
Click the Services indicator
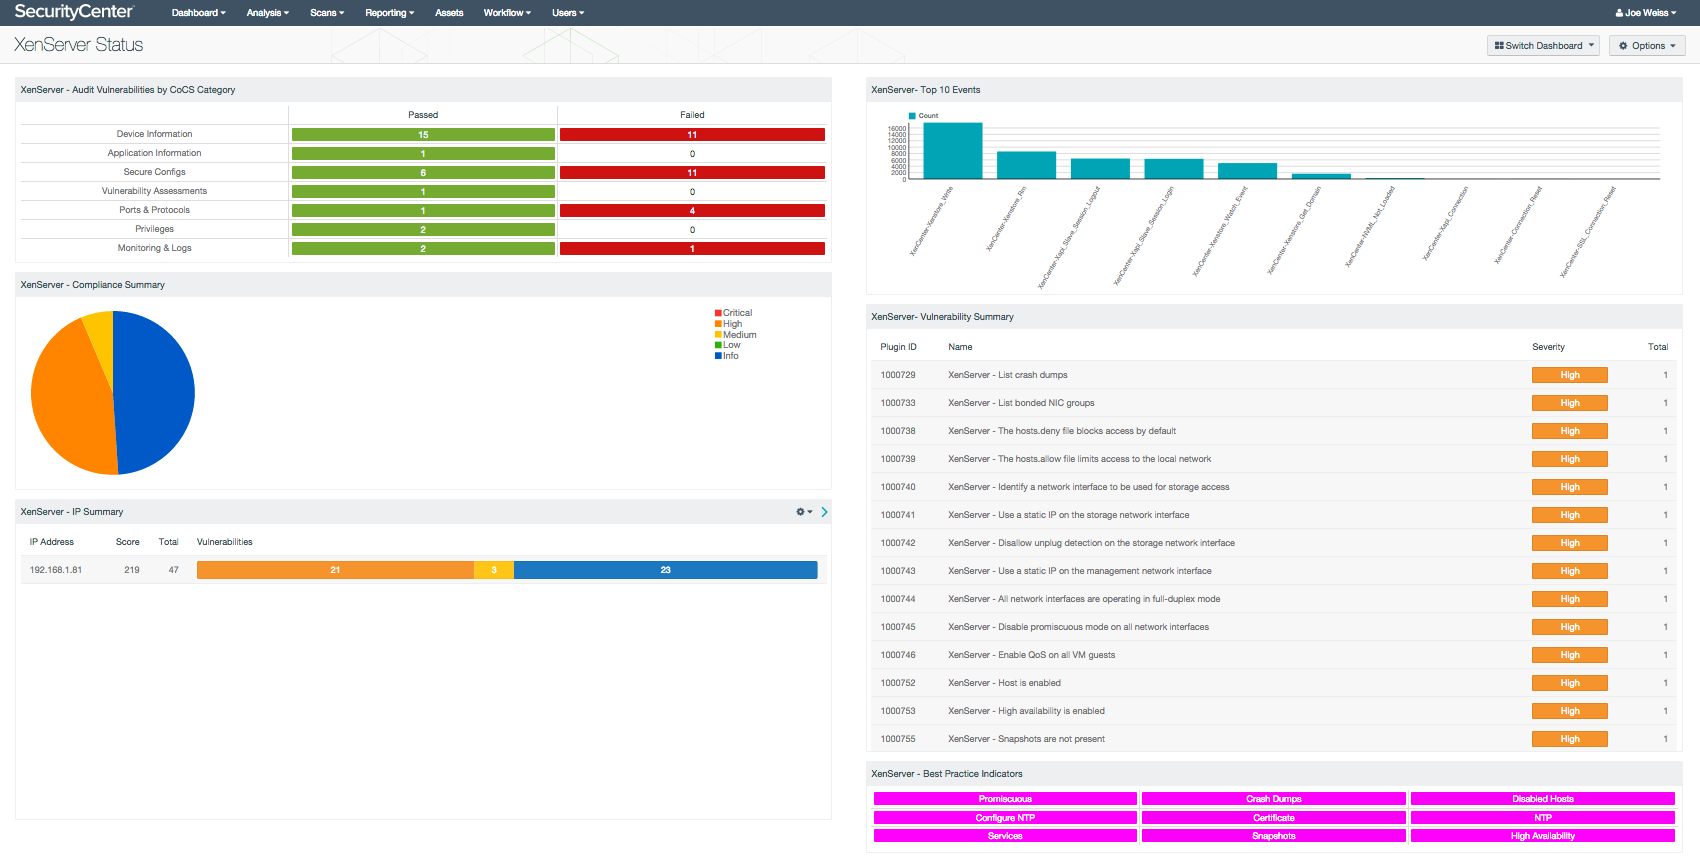1005,836
